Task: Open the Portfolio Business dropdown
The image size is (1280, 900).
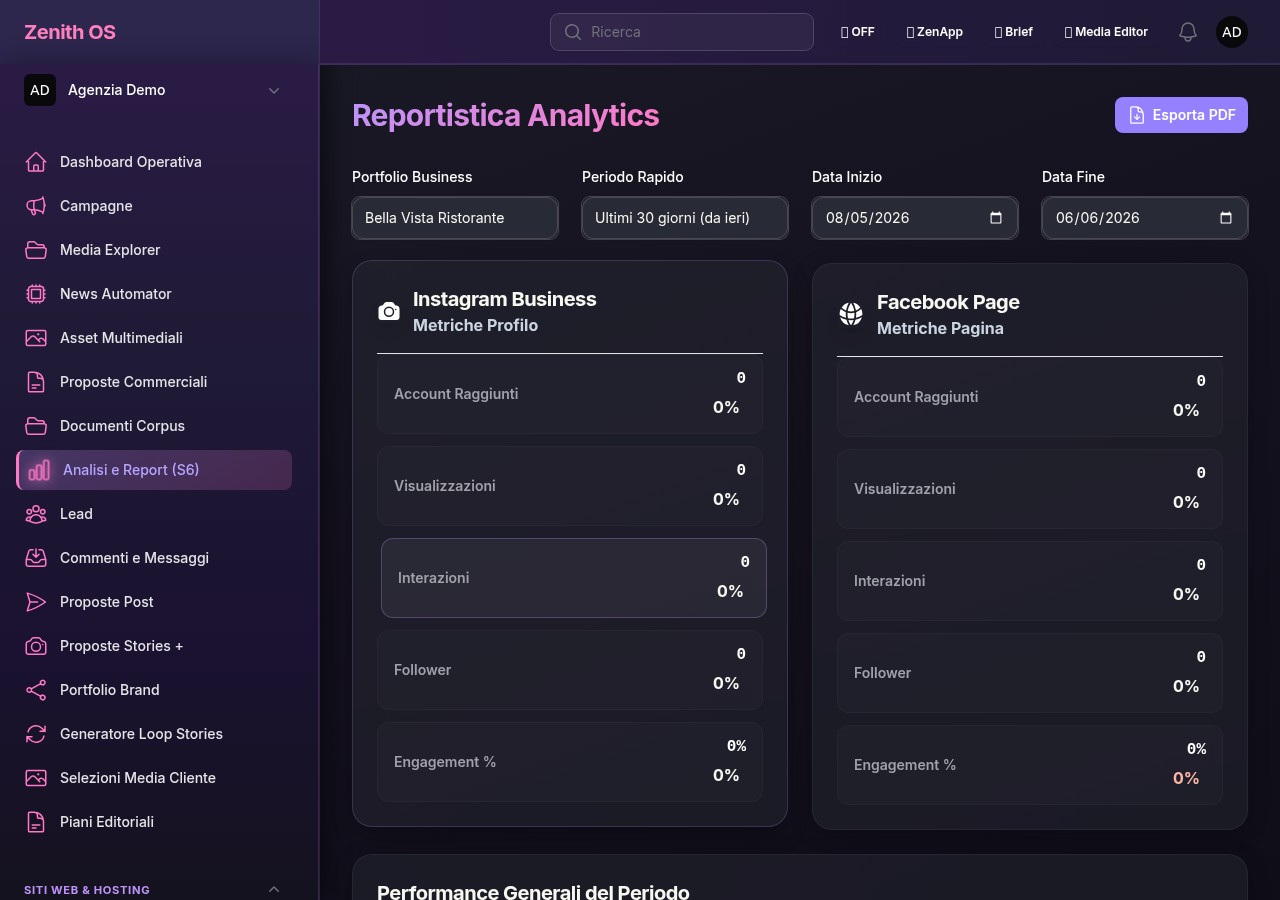Action: click(455, 218)
